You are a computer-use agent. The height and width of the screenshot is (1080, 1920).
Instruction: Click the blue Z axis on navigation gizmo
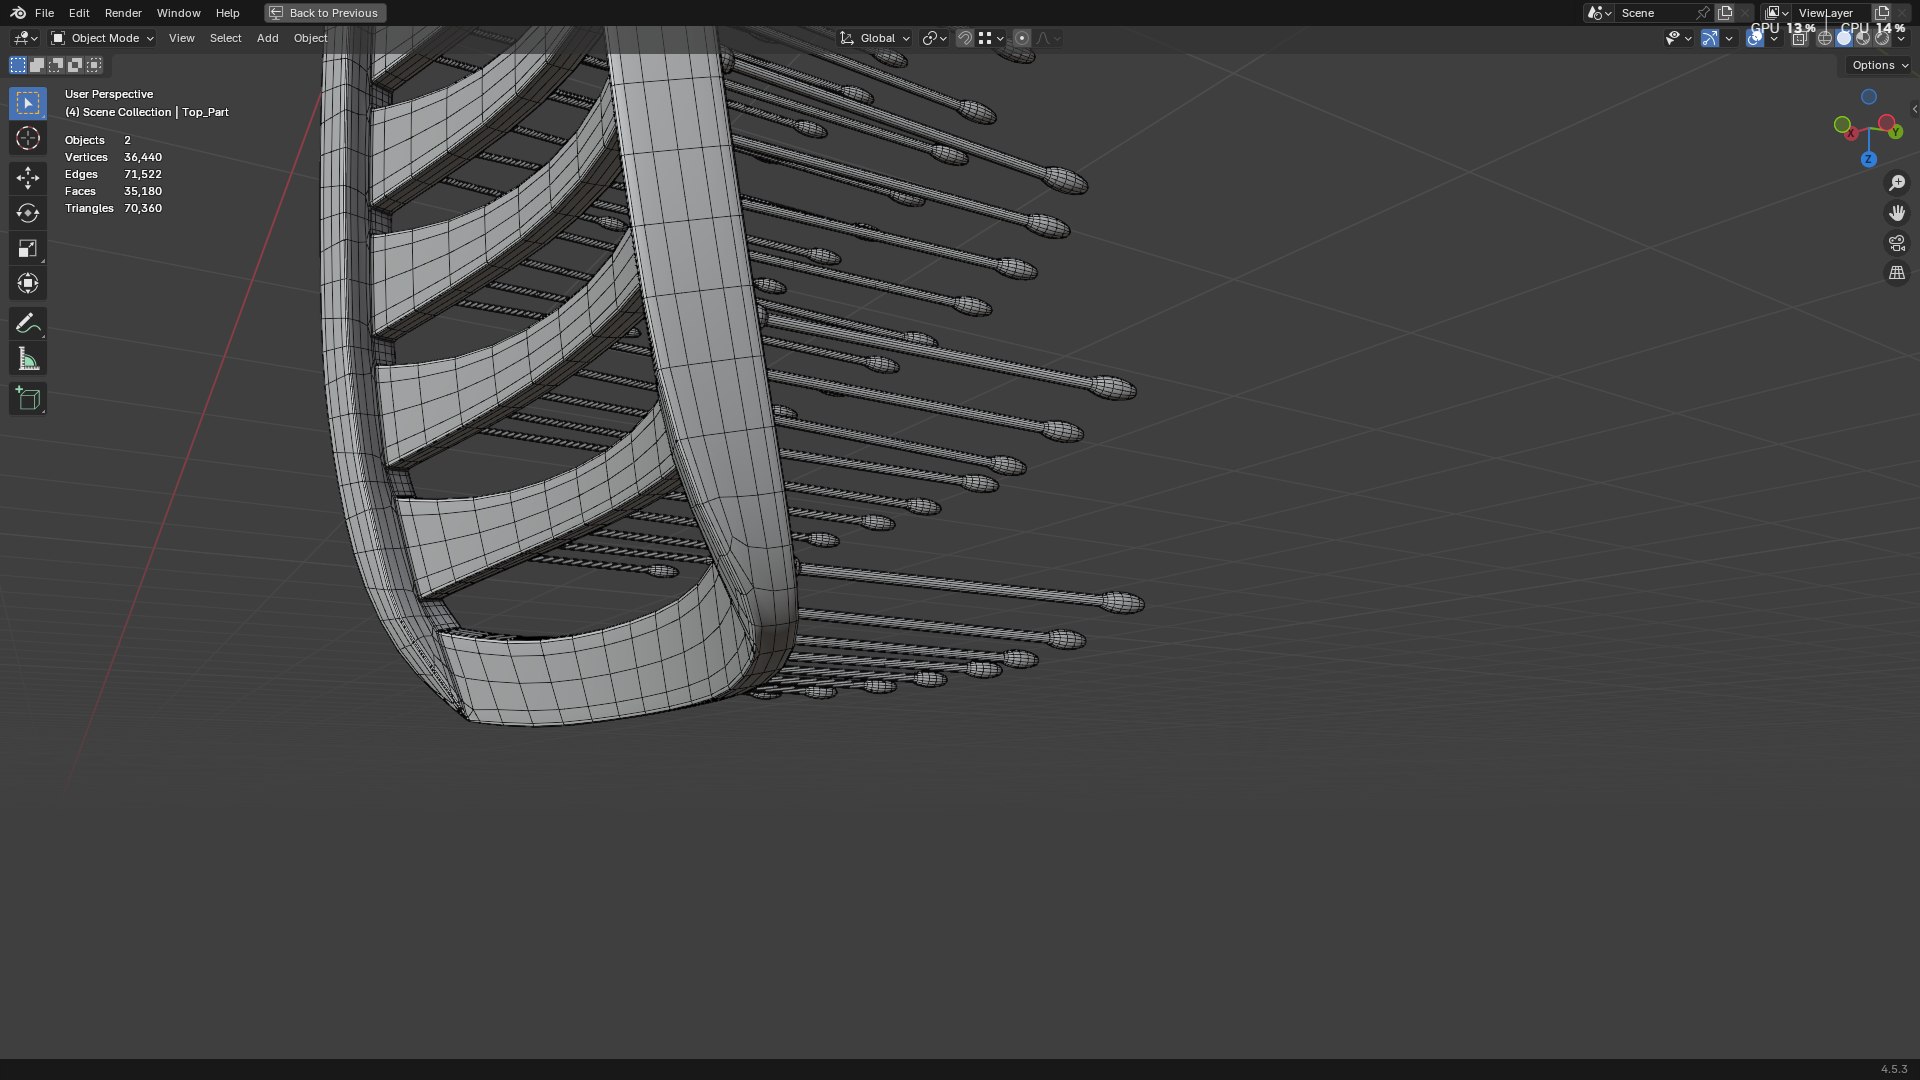pyautogui.click(x=1868, y=159)
